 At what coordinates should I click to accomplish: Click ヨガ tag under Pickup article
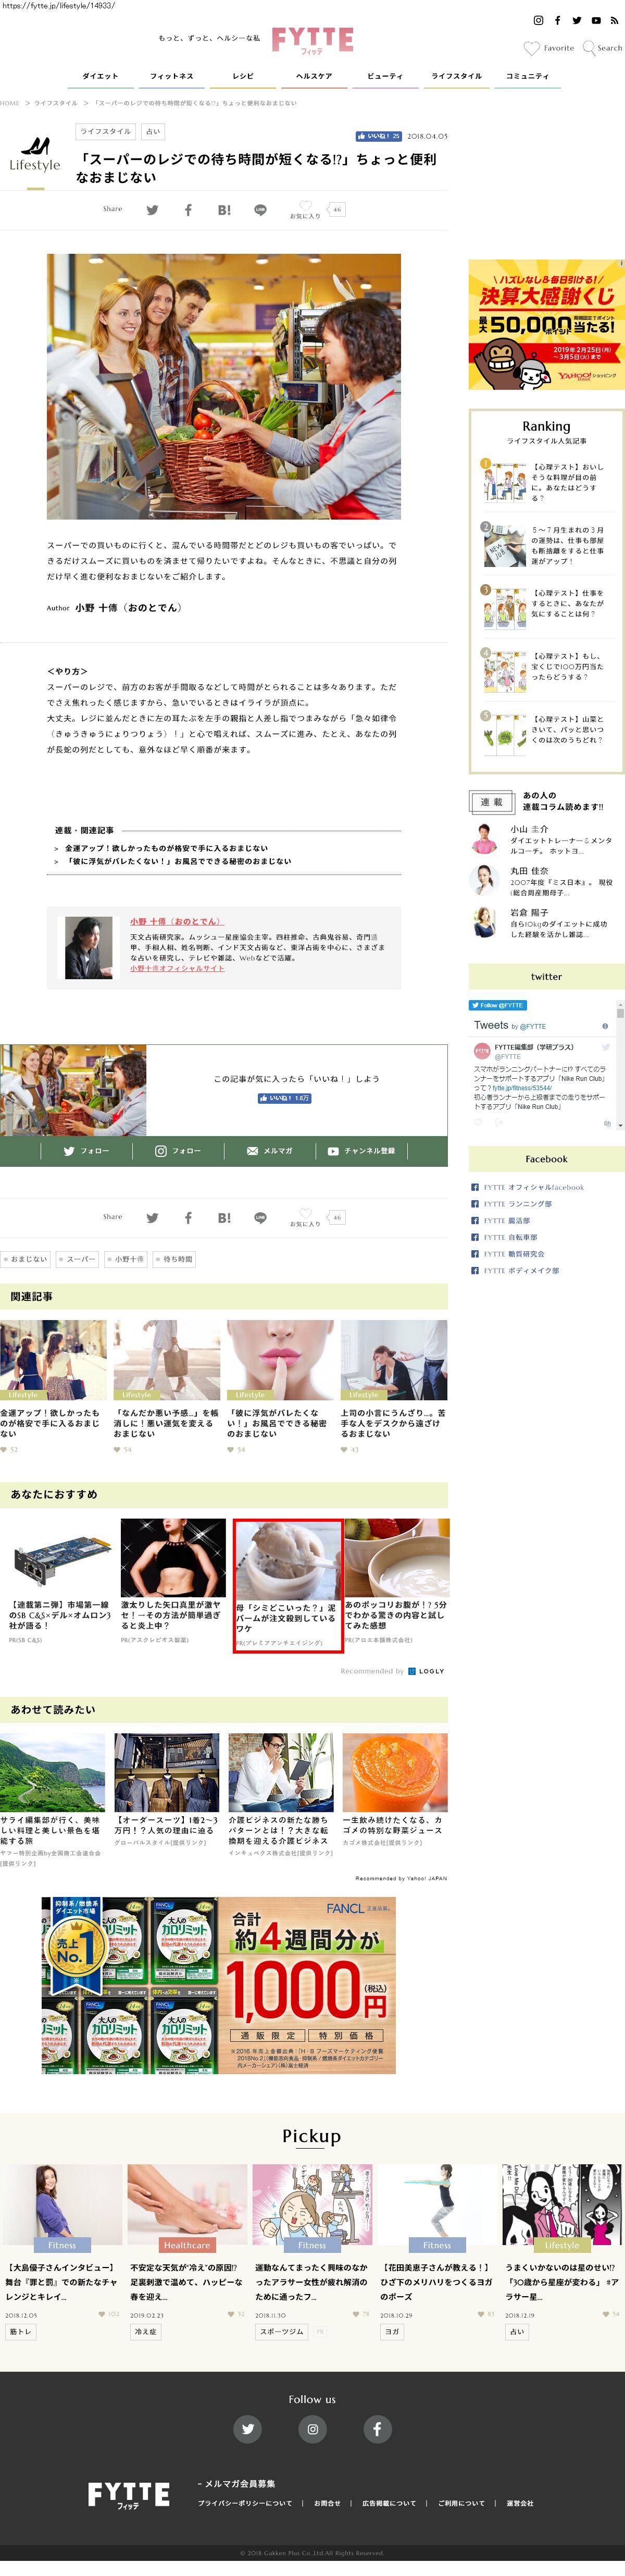click(x=392, y=2331)
